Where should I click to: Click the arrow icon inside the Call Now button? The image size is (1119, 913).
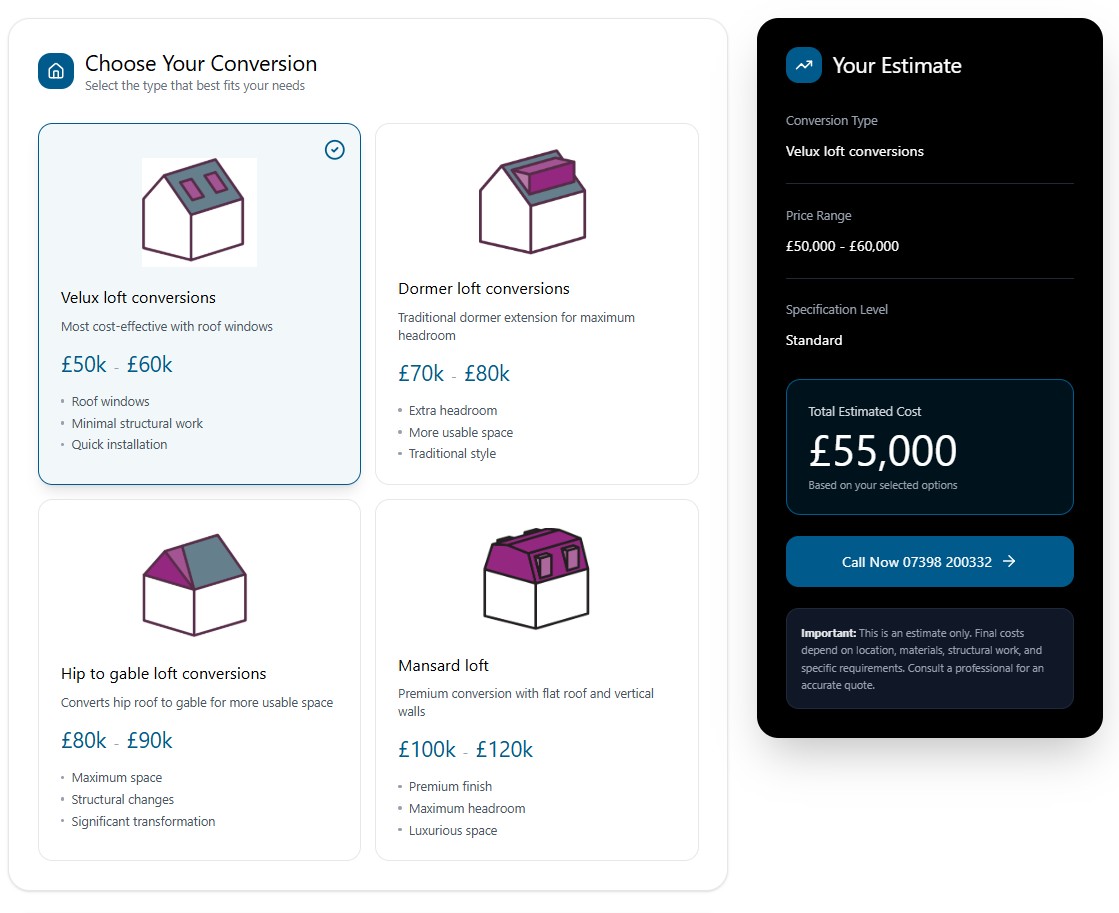1010,561
